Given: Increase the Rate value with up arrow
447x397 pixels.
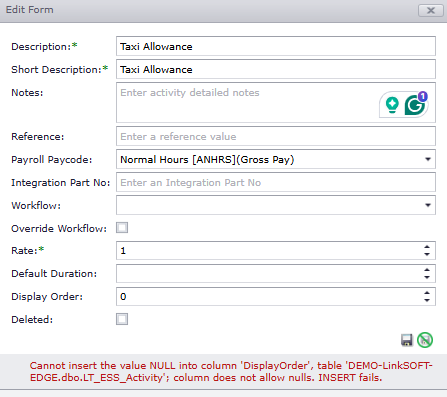Looking at the screenshot, I should 427,247.
